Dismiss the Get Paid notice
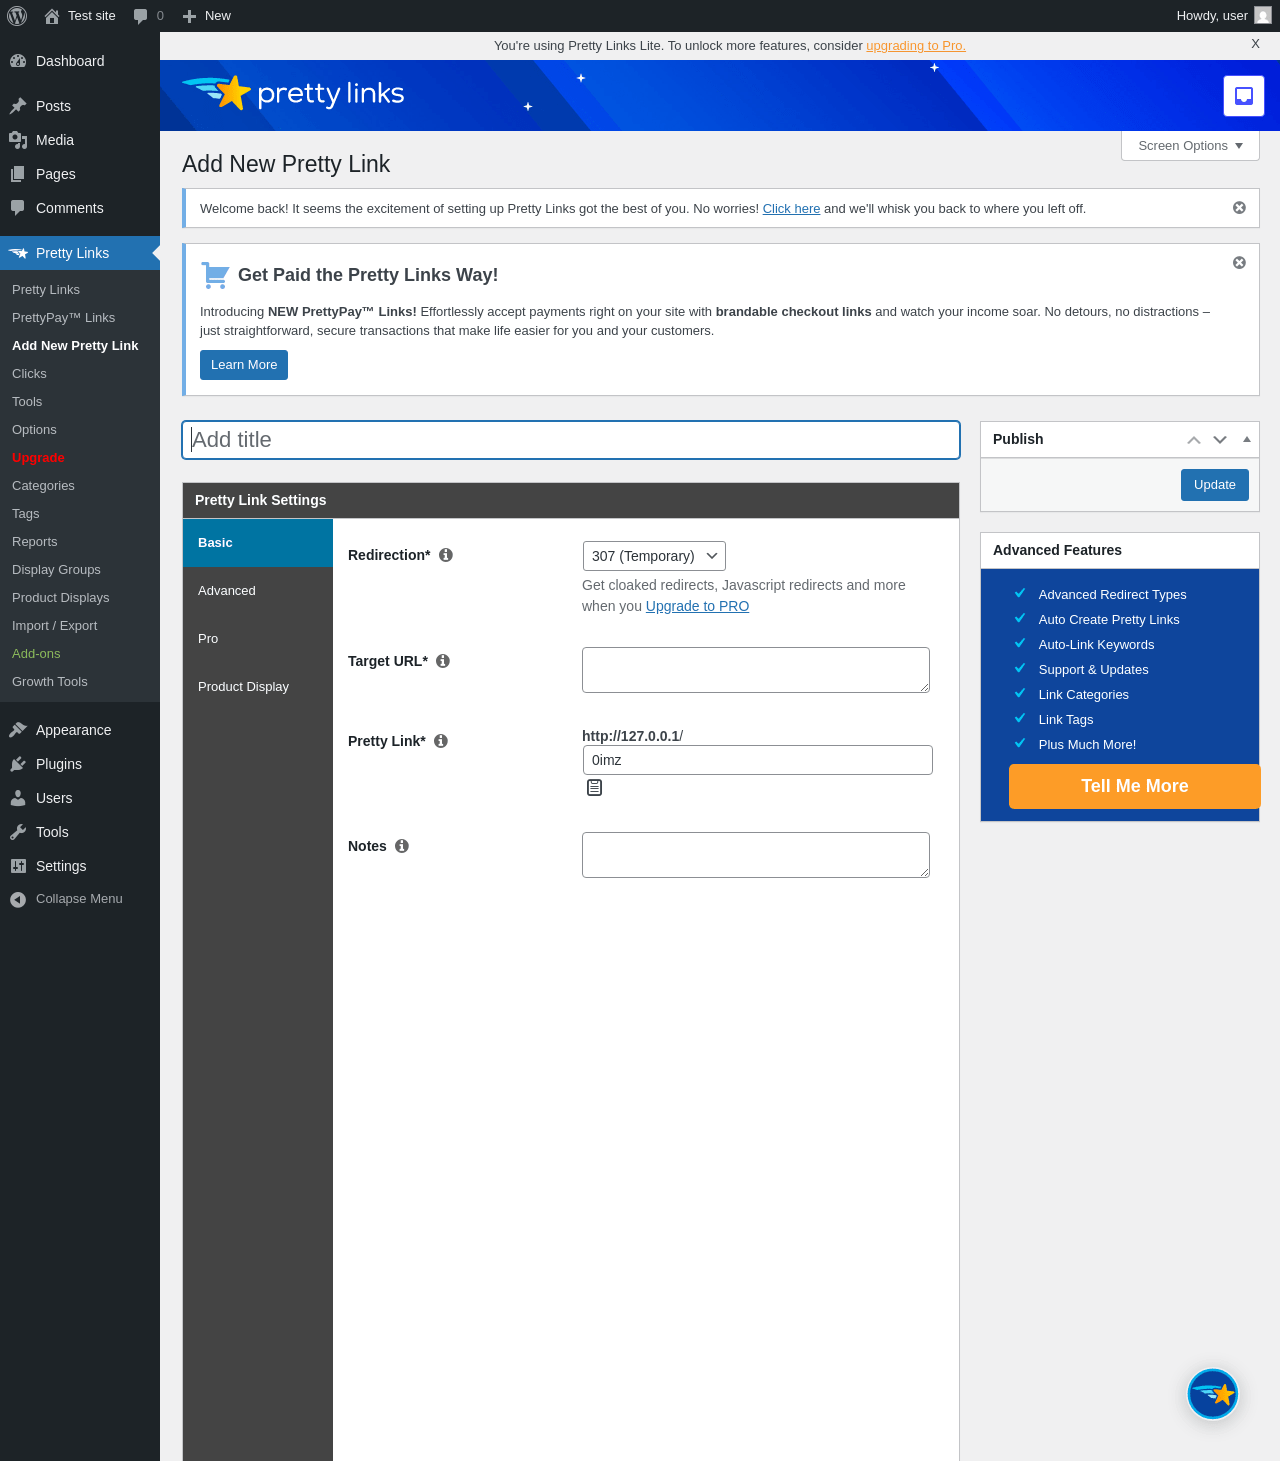The height and width of the screenshot is (1461, 1280). 1239,263
